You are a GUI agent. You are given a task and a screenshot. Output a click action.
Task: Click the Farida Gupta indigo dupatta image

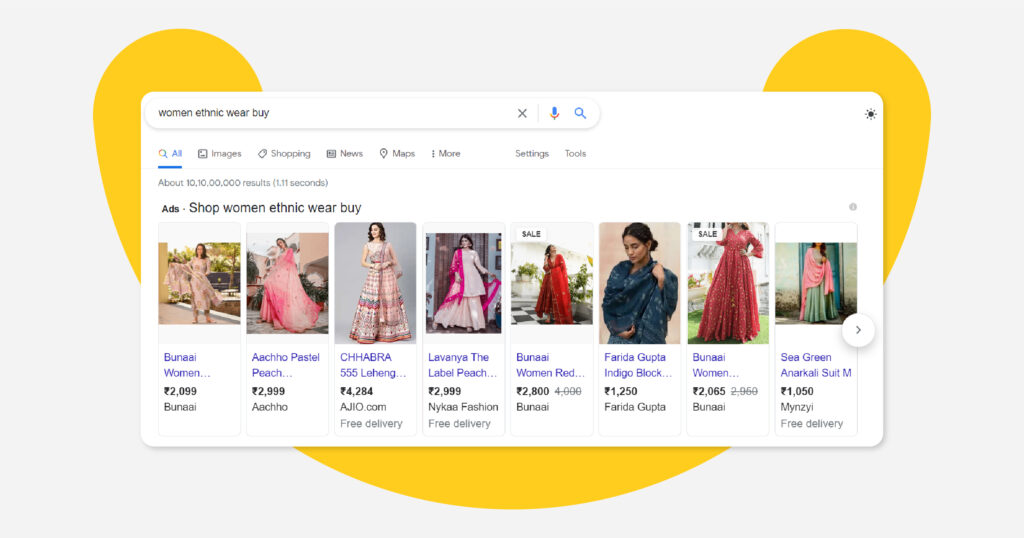pos(640,283)
